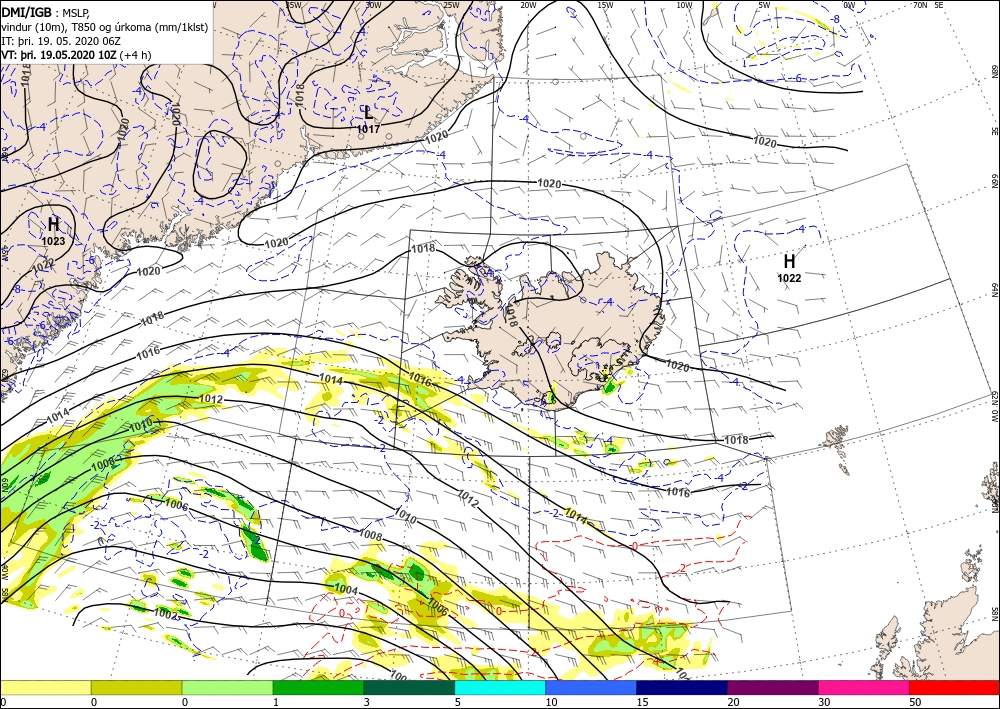The height and width of the screenshot is (709, 1000).
Task: Click the legend value '1'
Action: pos(276,702)
